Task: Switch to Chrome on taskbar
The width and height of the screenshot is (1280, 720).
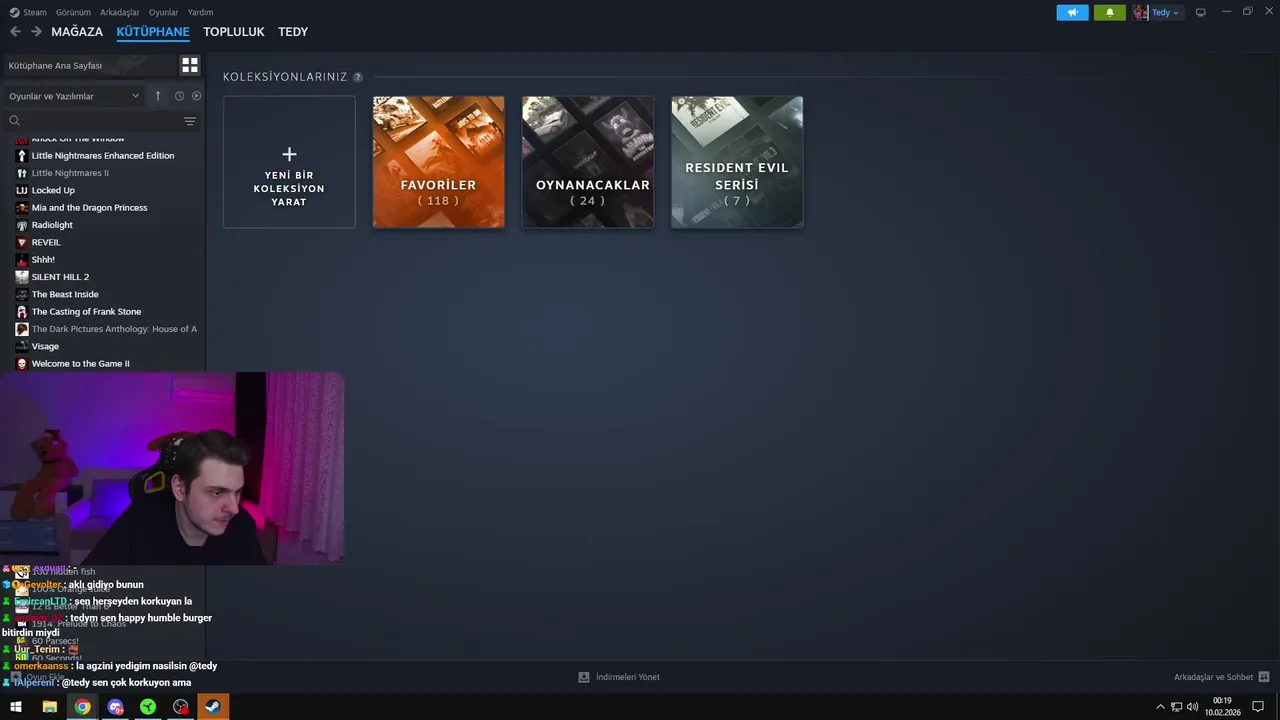Action: [82, 707]
